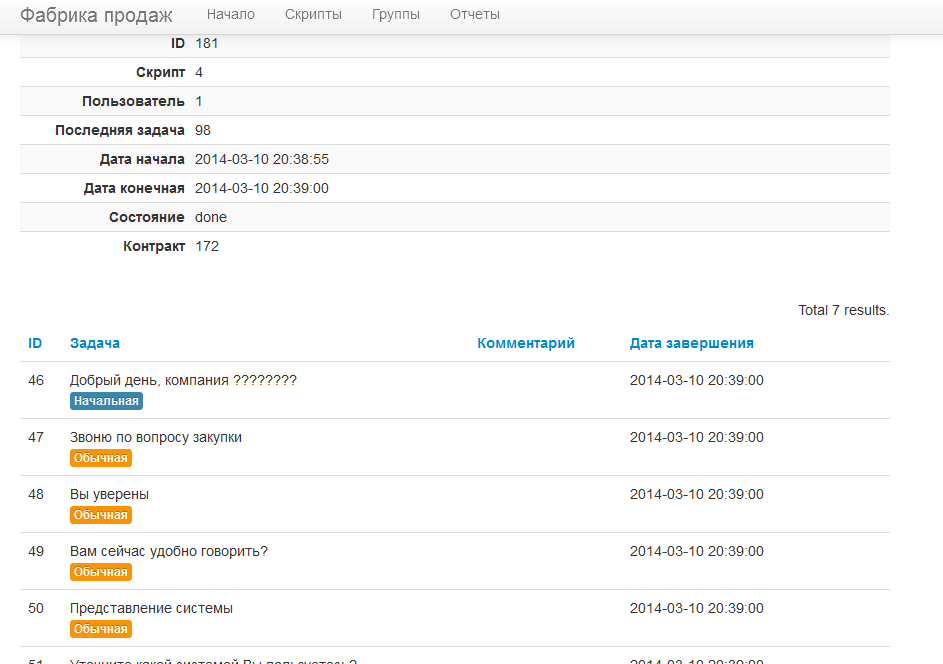Click completion date in row 49
943x664 pixels.
tap(696, 552)
